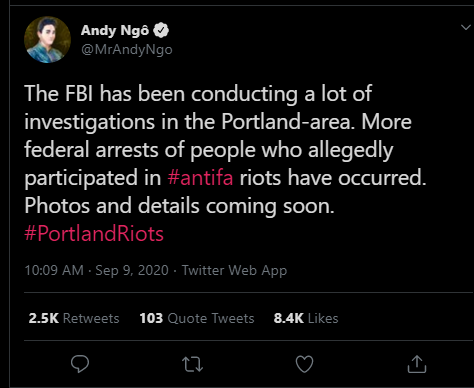Click the word 'Portland-area' in the tweet
The width and height of the screenshot is (474, 388).
[x=286, y=122]
